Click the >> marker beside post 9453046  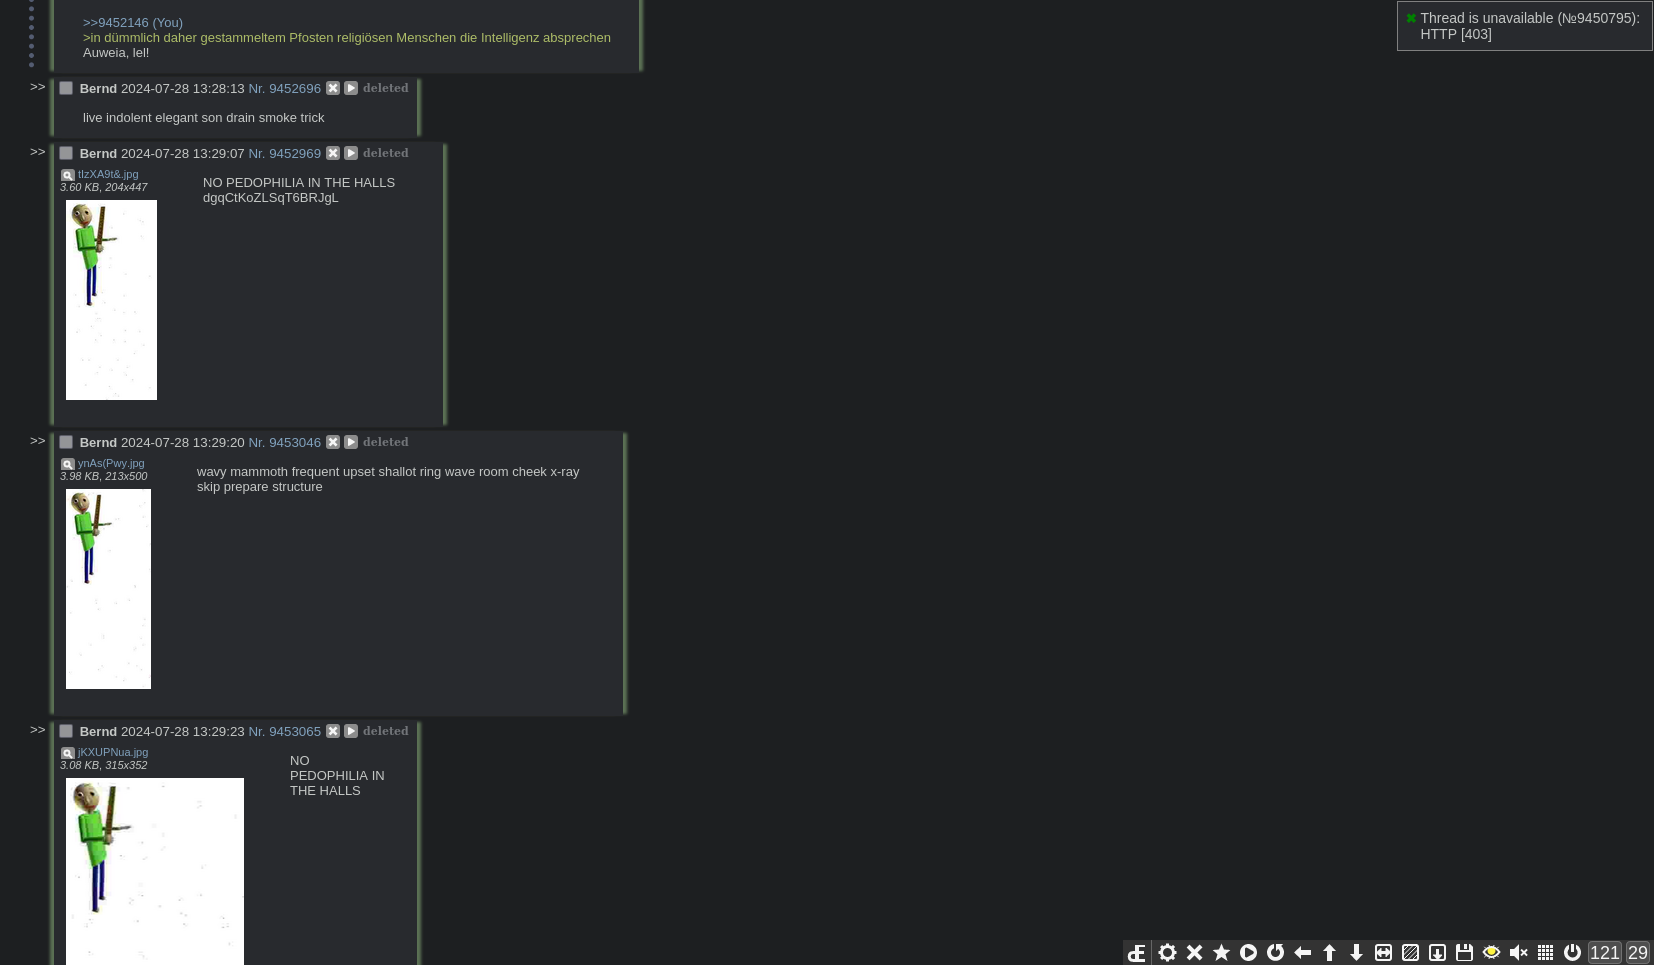[x=38, y=441]
